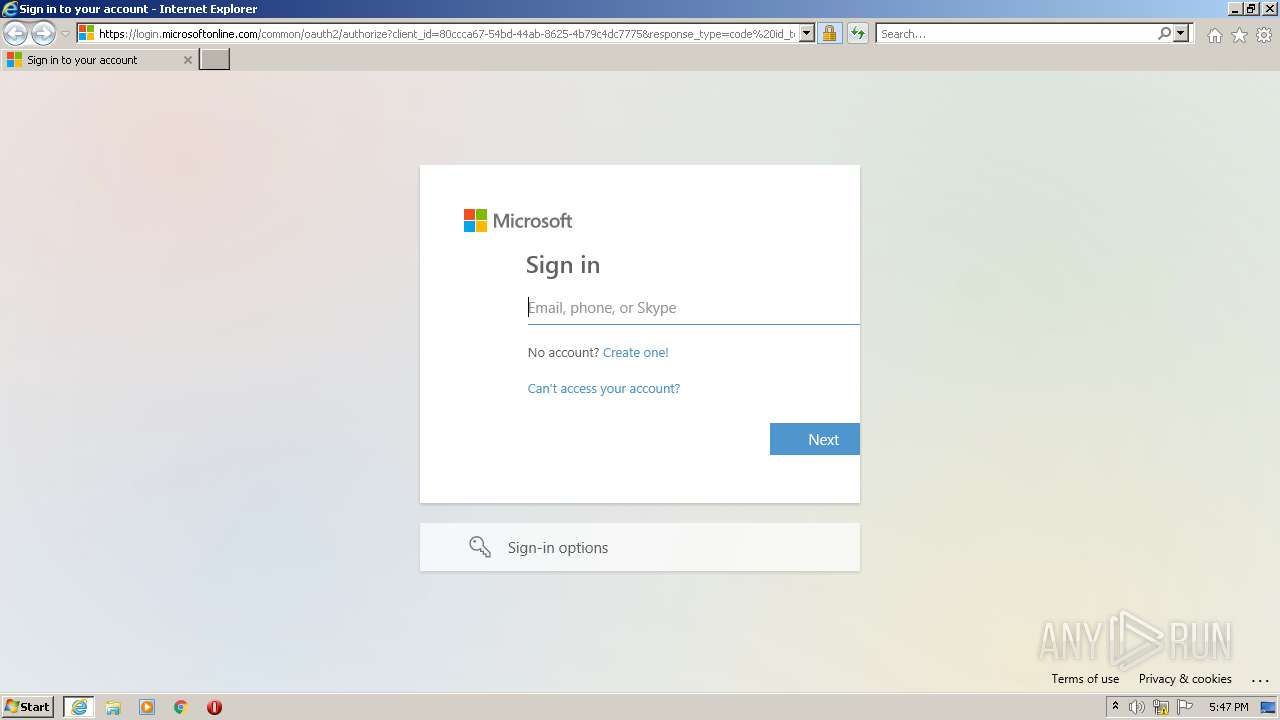Click the 5:47 PM clock
1280x720 pixels.
pyautogui.click(x=1228, y=707)
